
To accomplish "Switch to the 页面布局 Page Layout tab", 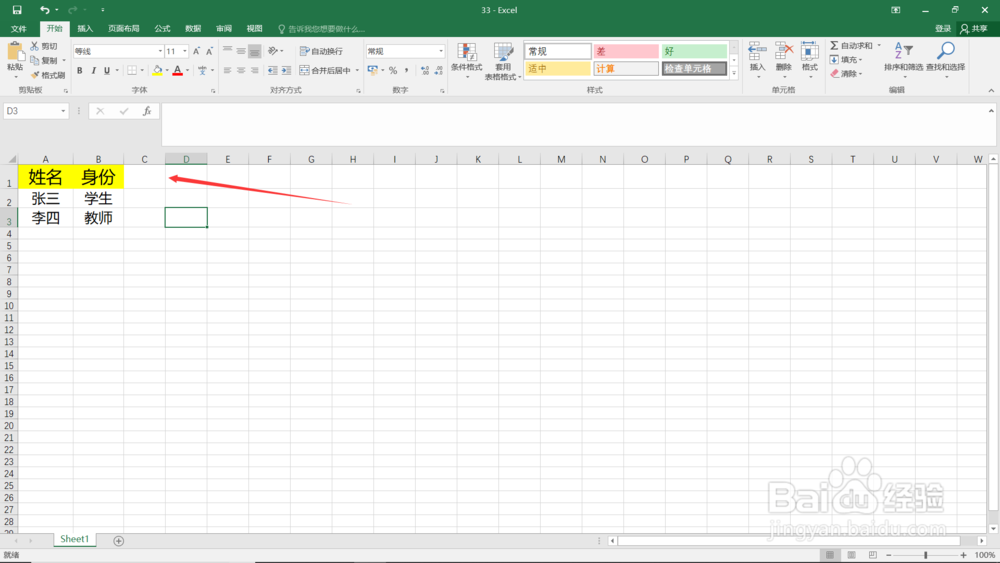I will tap(124, 29).
